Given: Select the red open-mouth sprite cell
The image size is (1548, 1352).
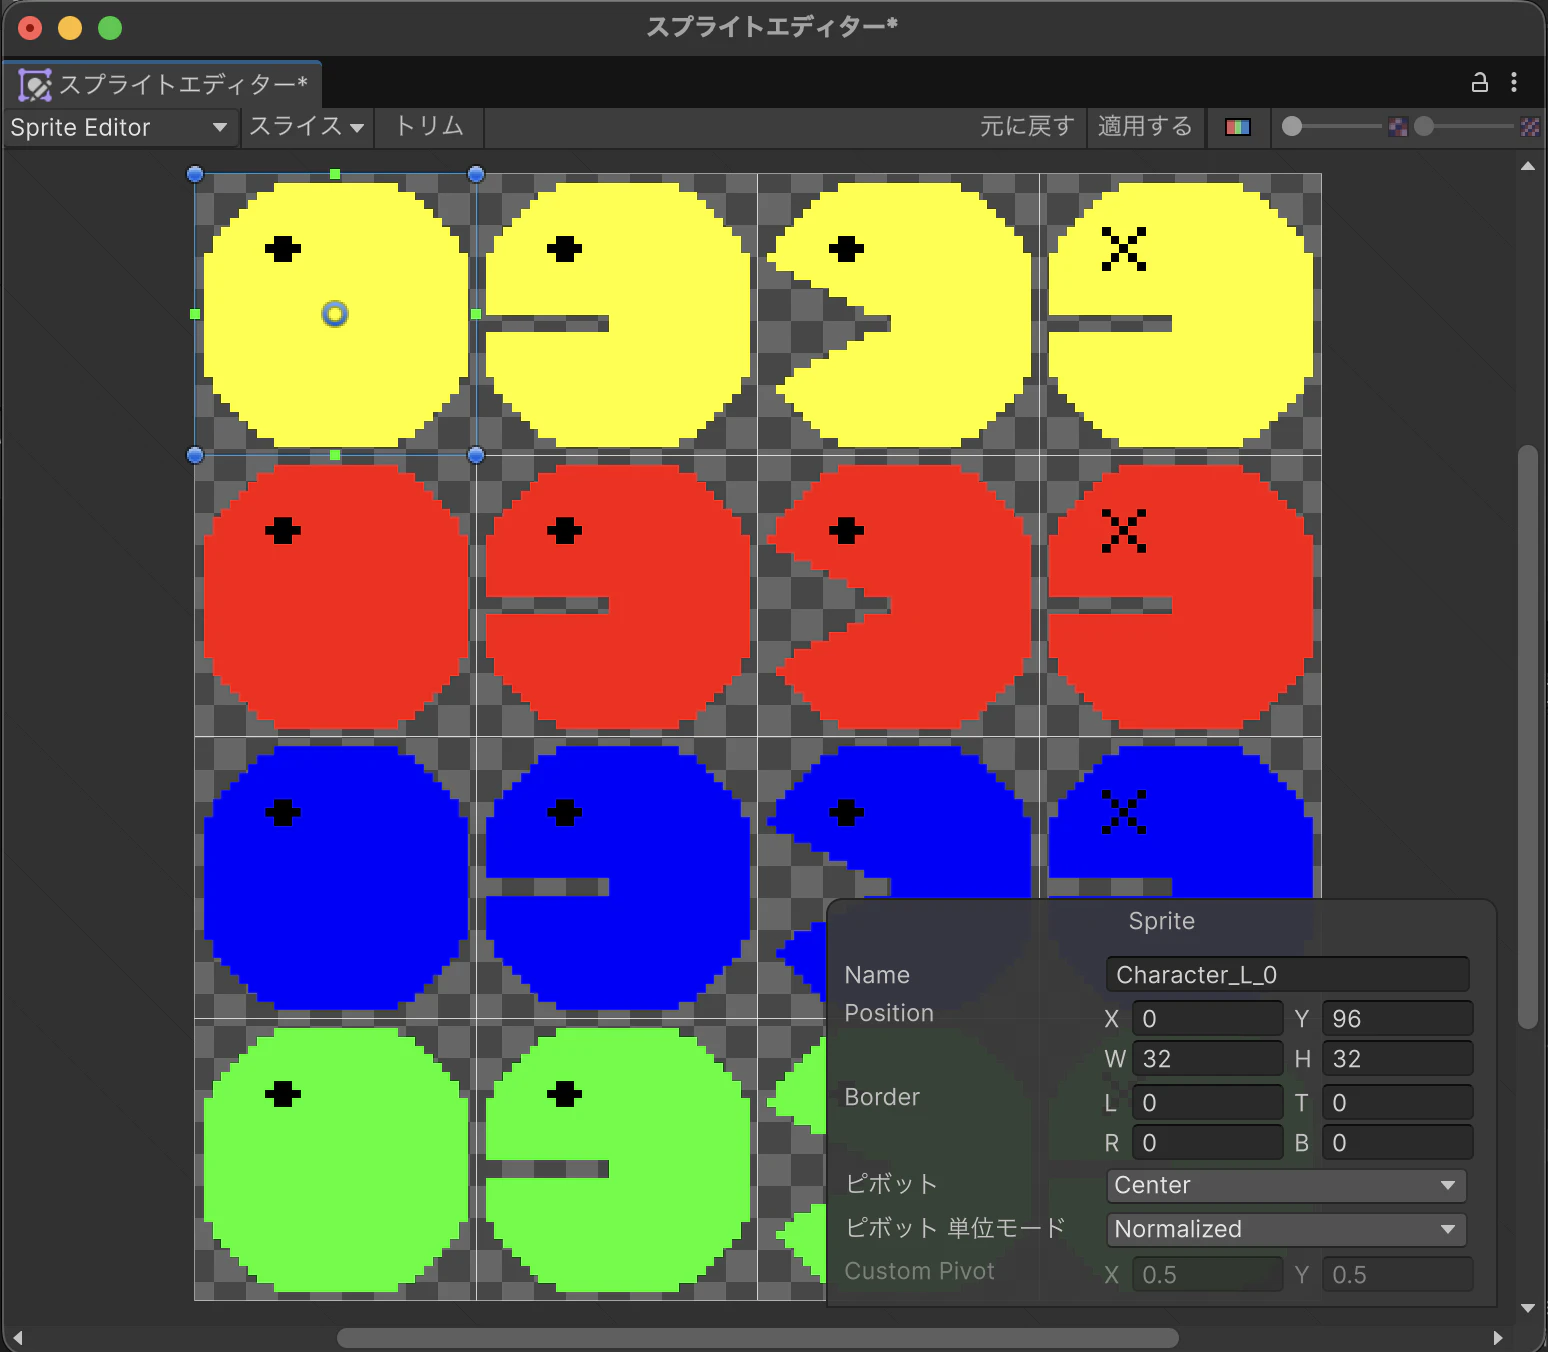Looking at the screenshot, I should coord(898,596).
